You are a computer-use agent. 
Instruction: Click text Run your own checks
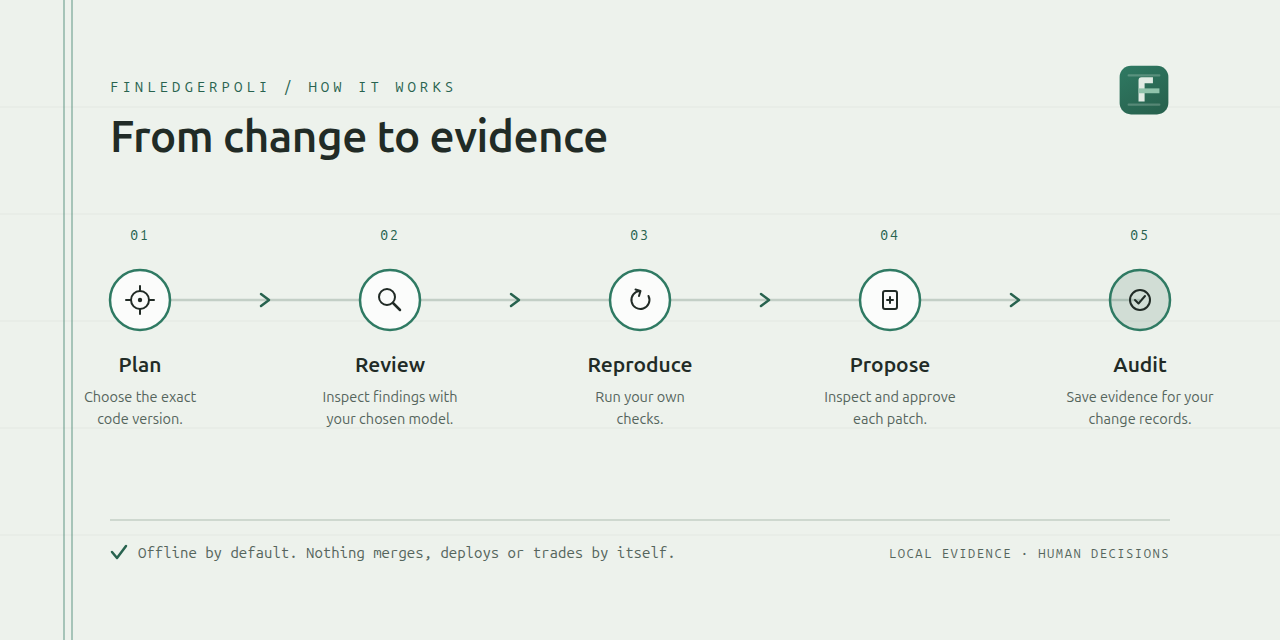640,408
